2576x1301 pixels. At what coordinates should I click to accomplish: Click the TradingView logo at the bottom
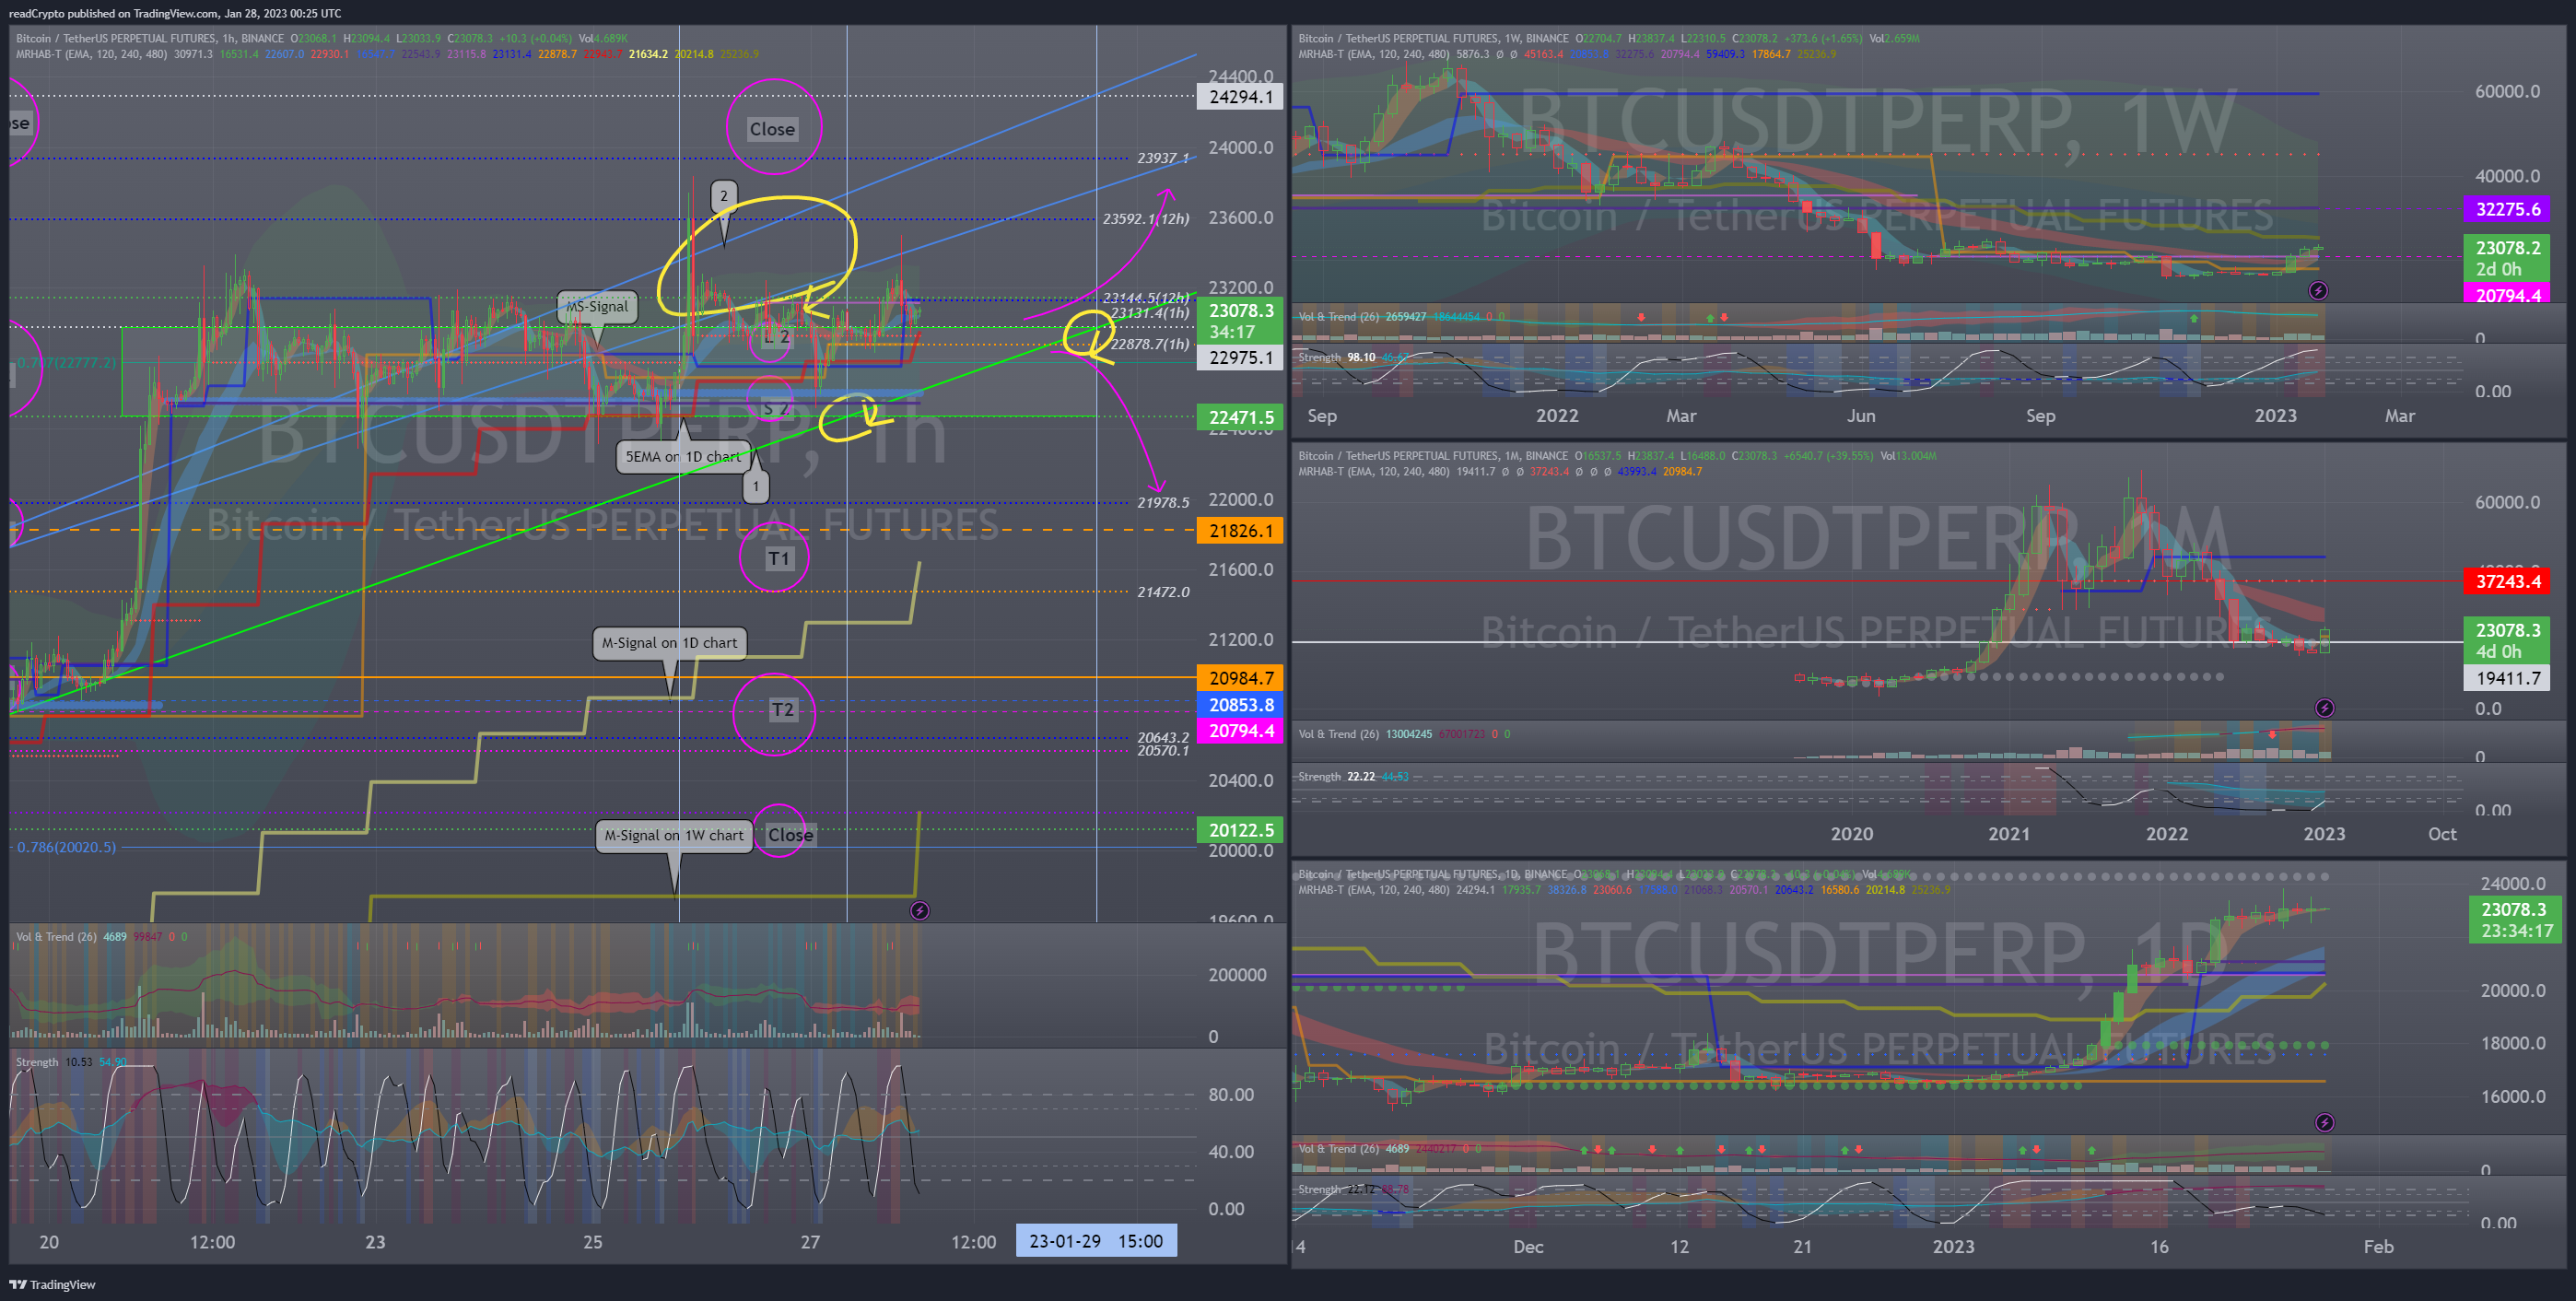52,1285
